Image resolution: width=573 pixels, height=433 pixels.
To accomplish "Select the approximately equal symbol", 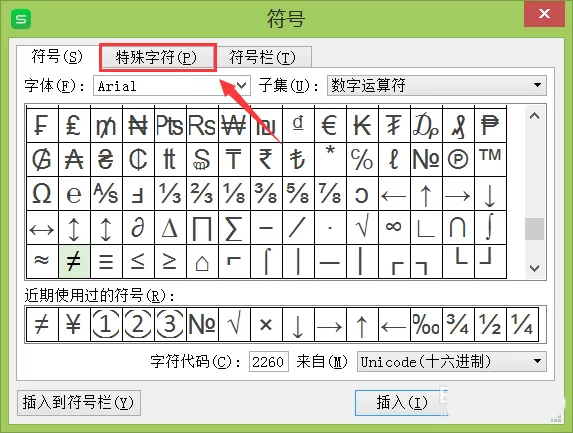I will point(42,261).
